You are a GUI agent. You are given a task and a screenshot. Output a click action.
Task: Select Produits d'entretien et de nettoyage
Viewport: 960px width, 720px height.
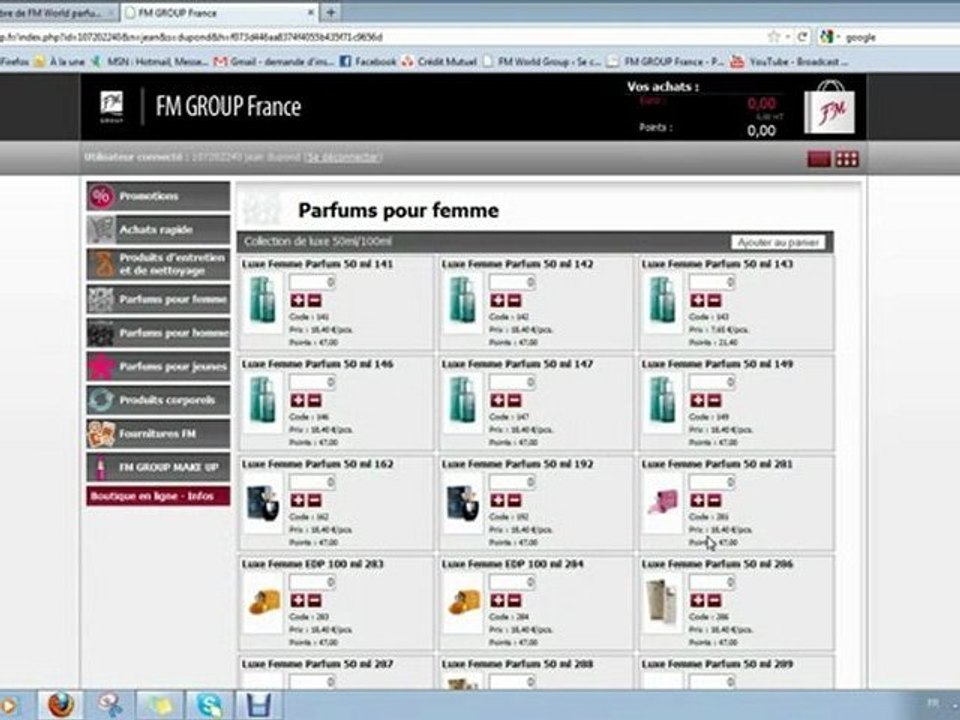159,264
